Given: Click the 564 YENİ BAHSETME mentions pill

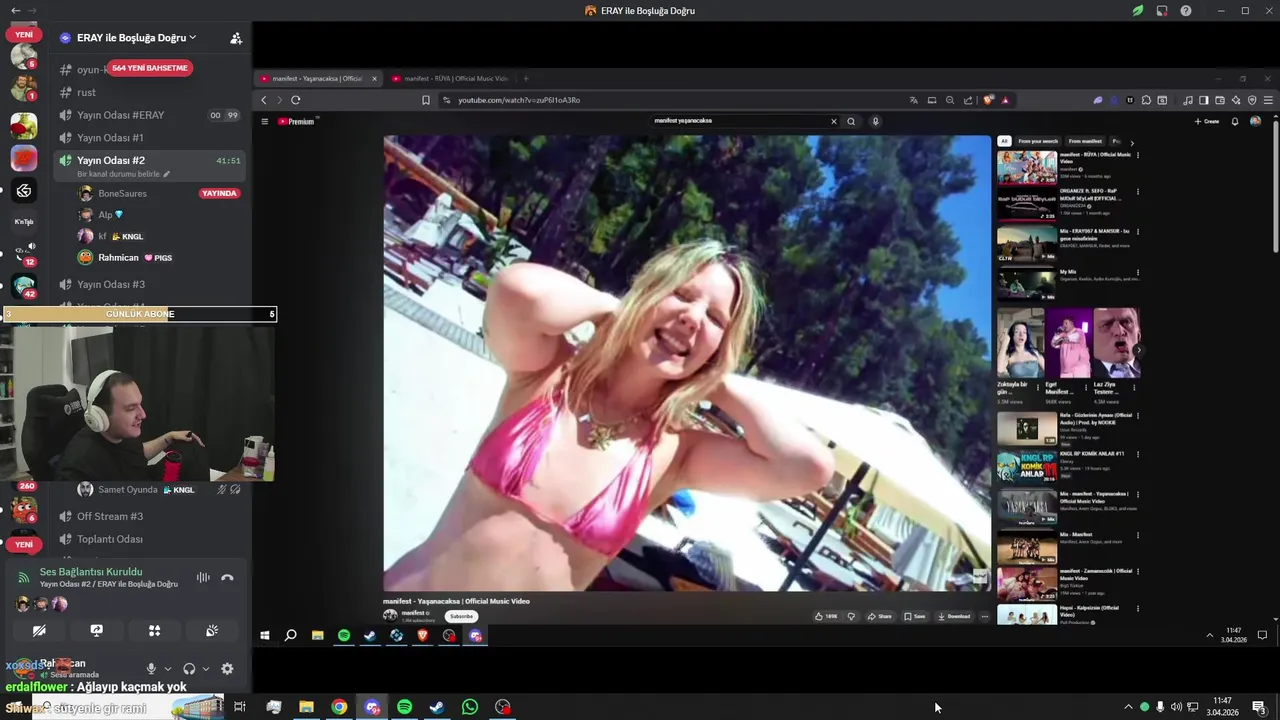Looking at the screenshot, I should (x=150, y=68).
